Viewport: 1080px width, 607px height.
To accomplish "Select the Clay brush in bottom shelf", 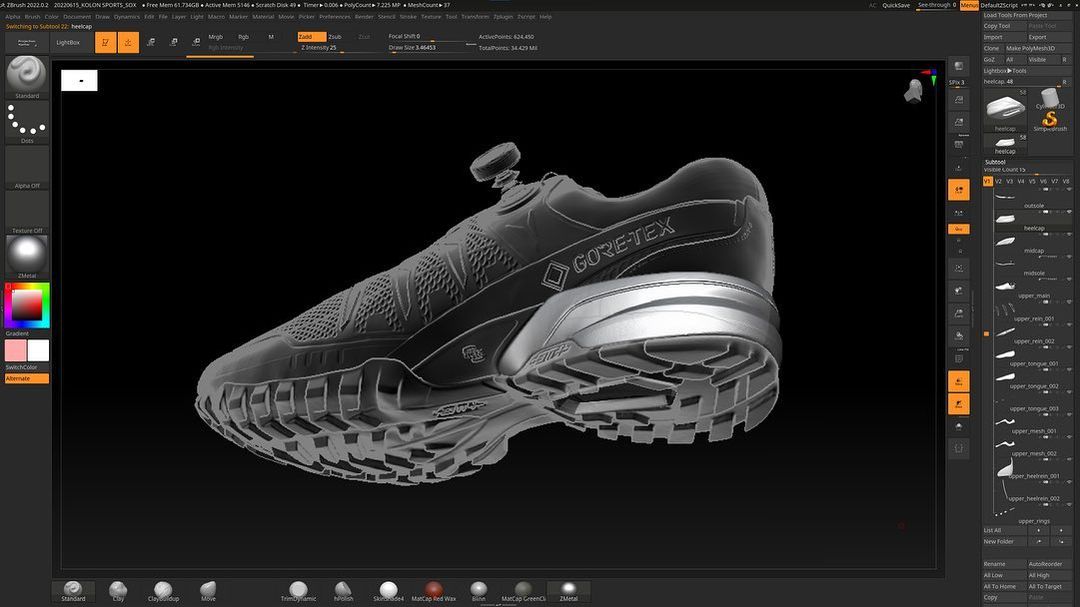I will 118,591.
